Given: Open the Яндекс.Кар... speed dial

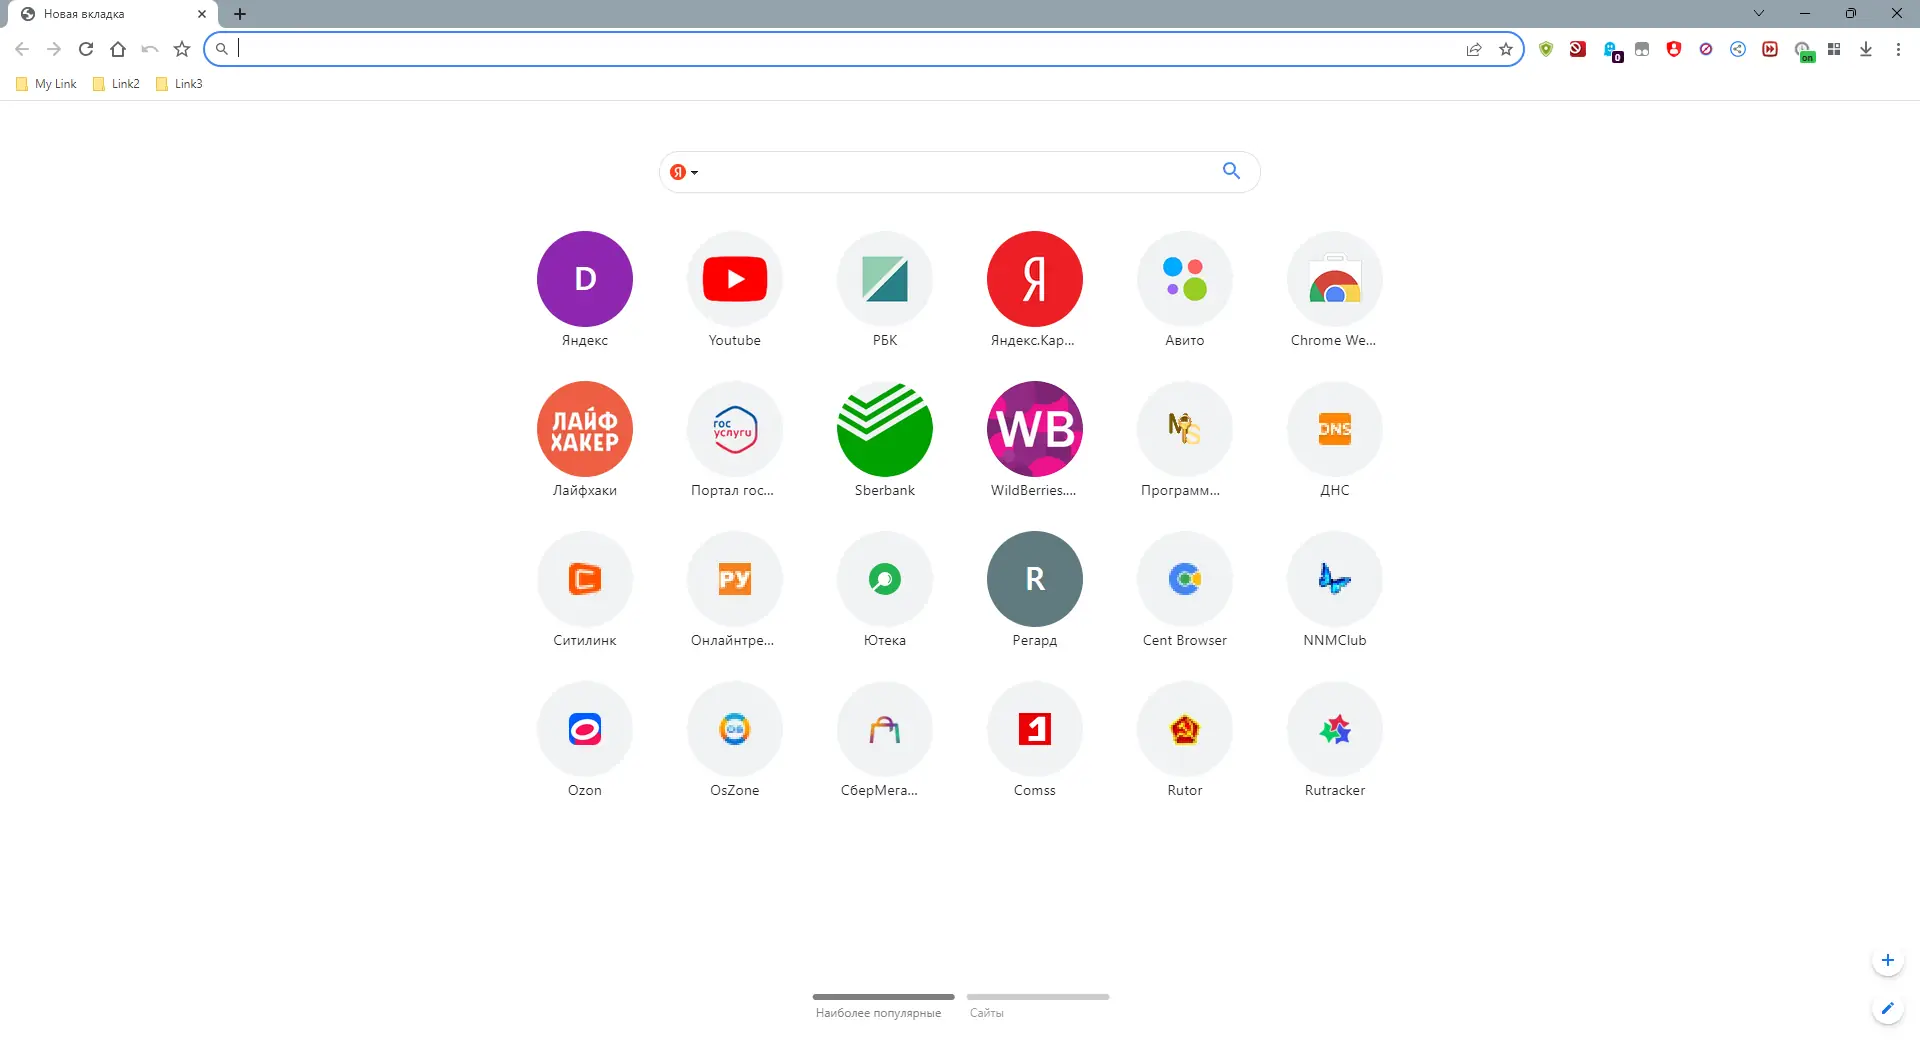Looking at the screenshot, I should tap(1035, 290).
